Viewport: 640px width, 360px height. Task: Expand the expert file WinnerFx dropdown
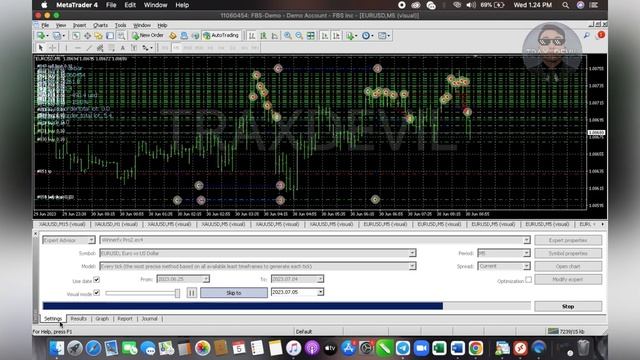(527, 240)
